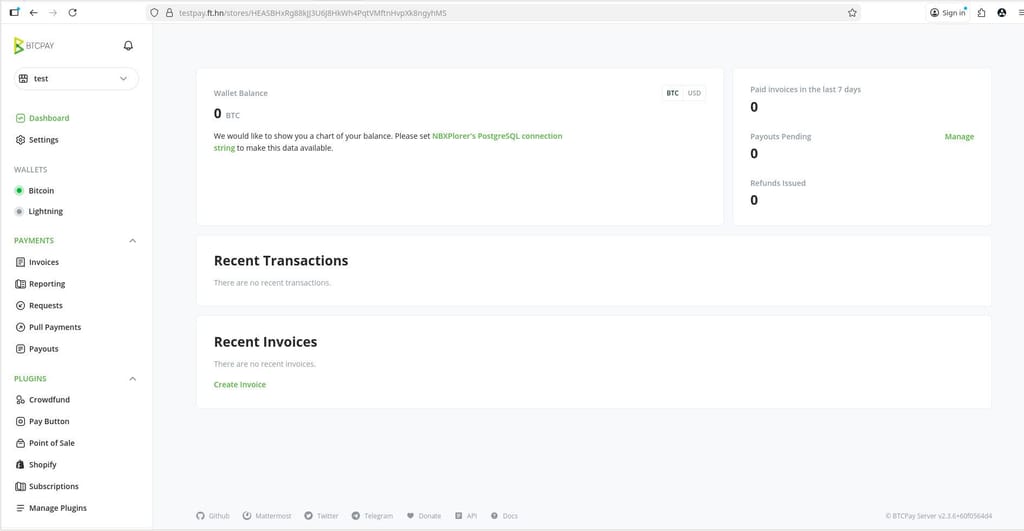Click the Create Invoice link
1024x531 pixels.
click(240, 385)
